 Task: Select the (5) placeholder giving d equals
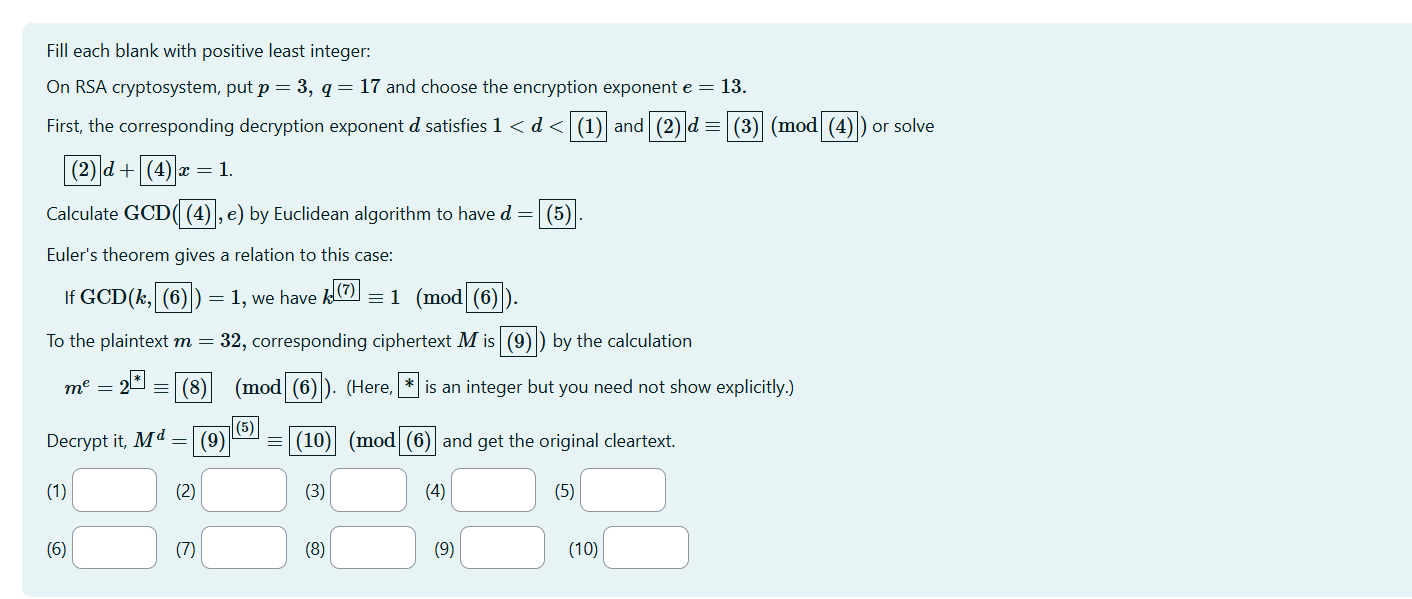pyautogui.click(x=555, y=213)
